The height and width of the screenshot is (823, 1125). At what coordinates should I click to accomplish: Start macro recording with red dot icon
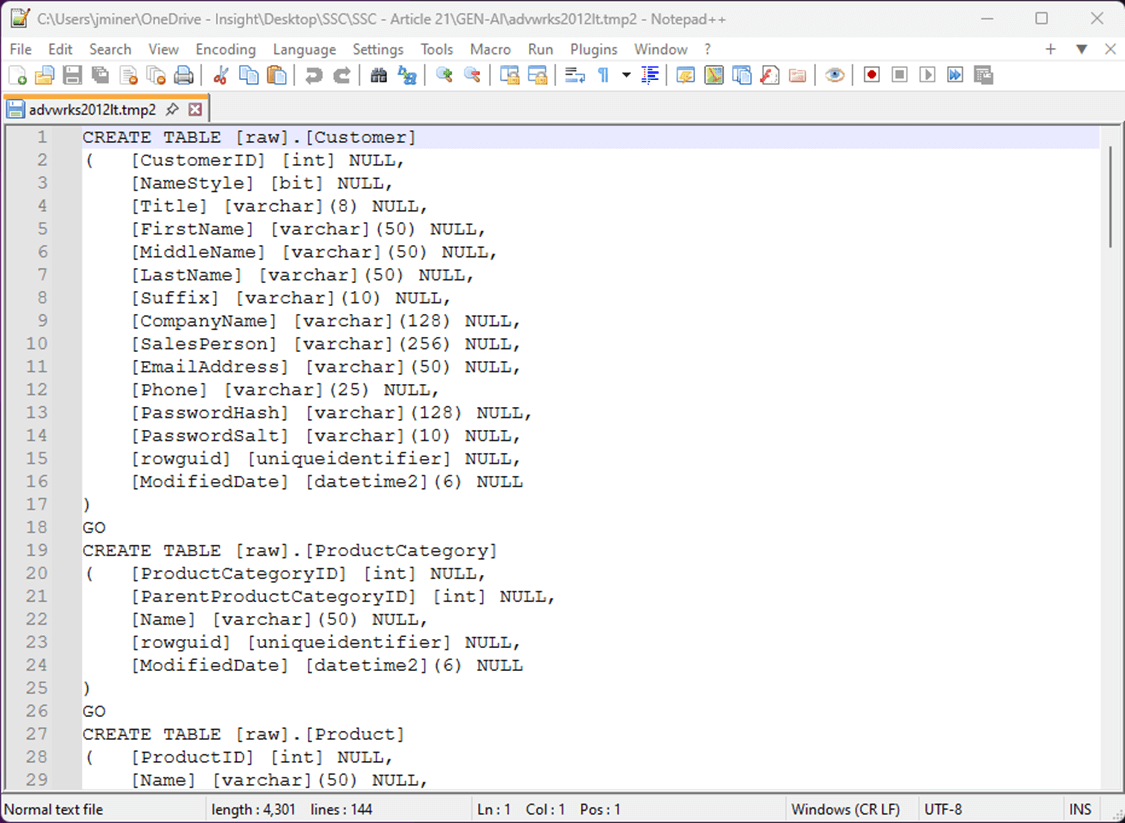click(x=872, y=75)
